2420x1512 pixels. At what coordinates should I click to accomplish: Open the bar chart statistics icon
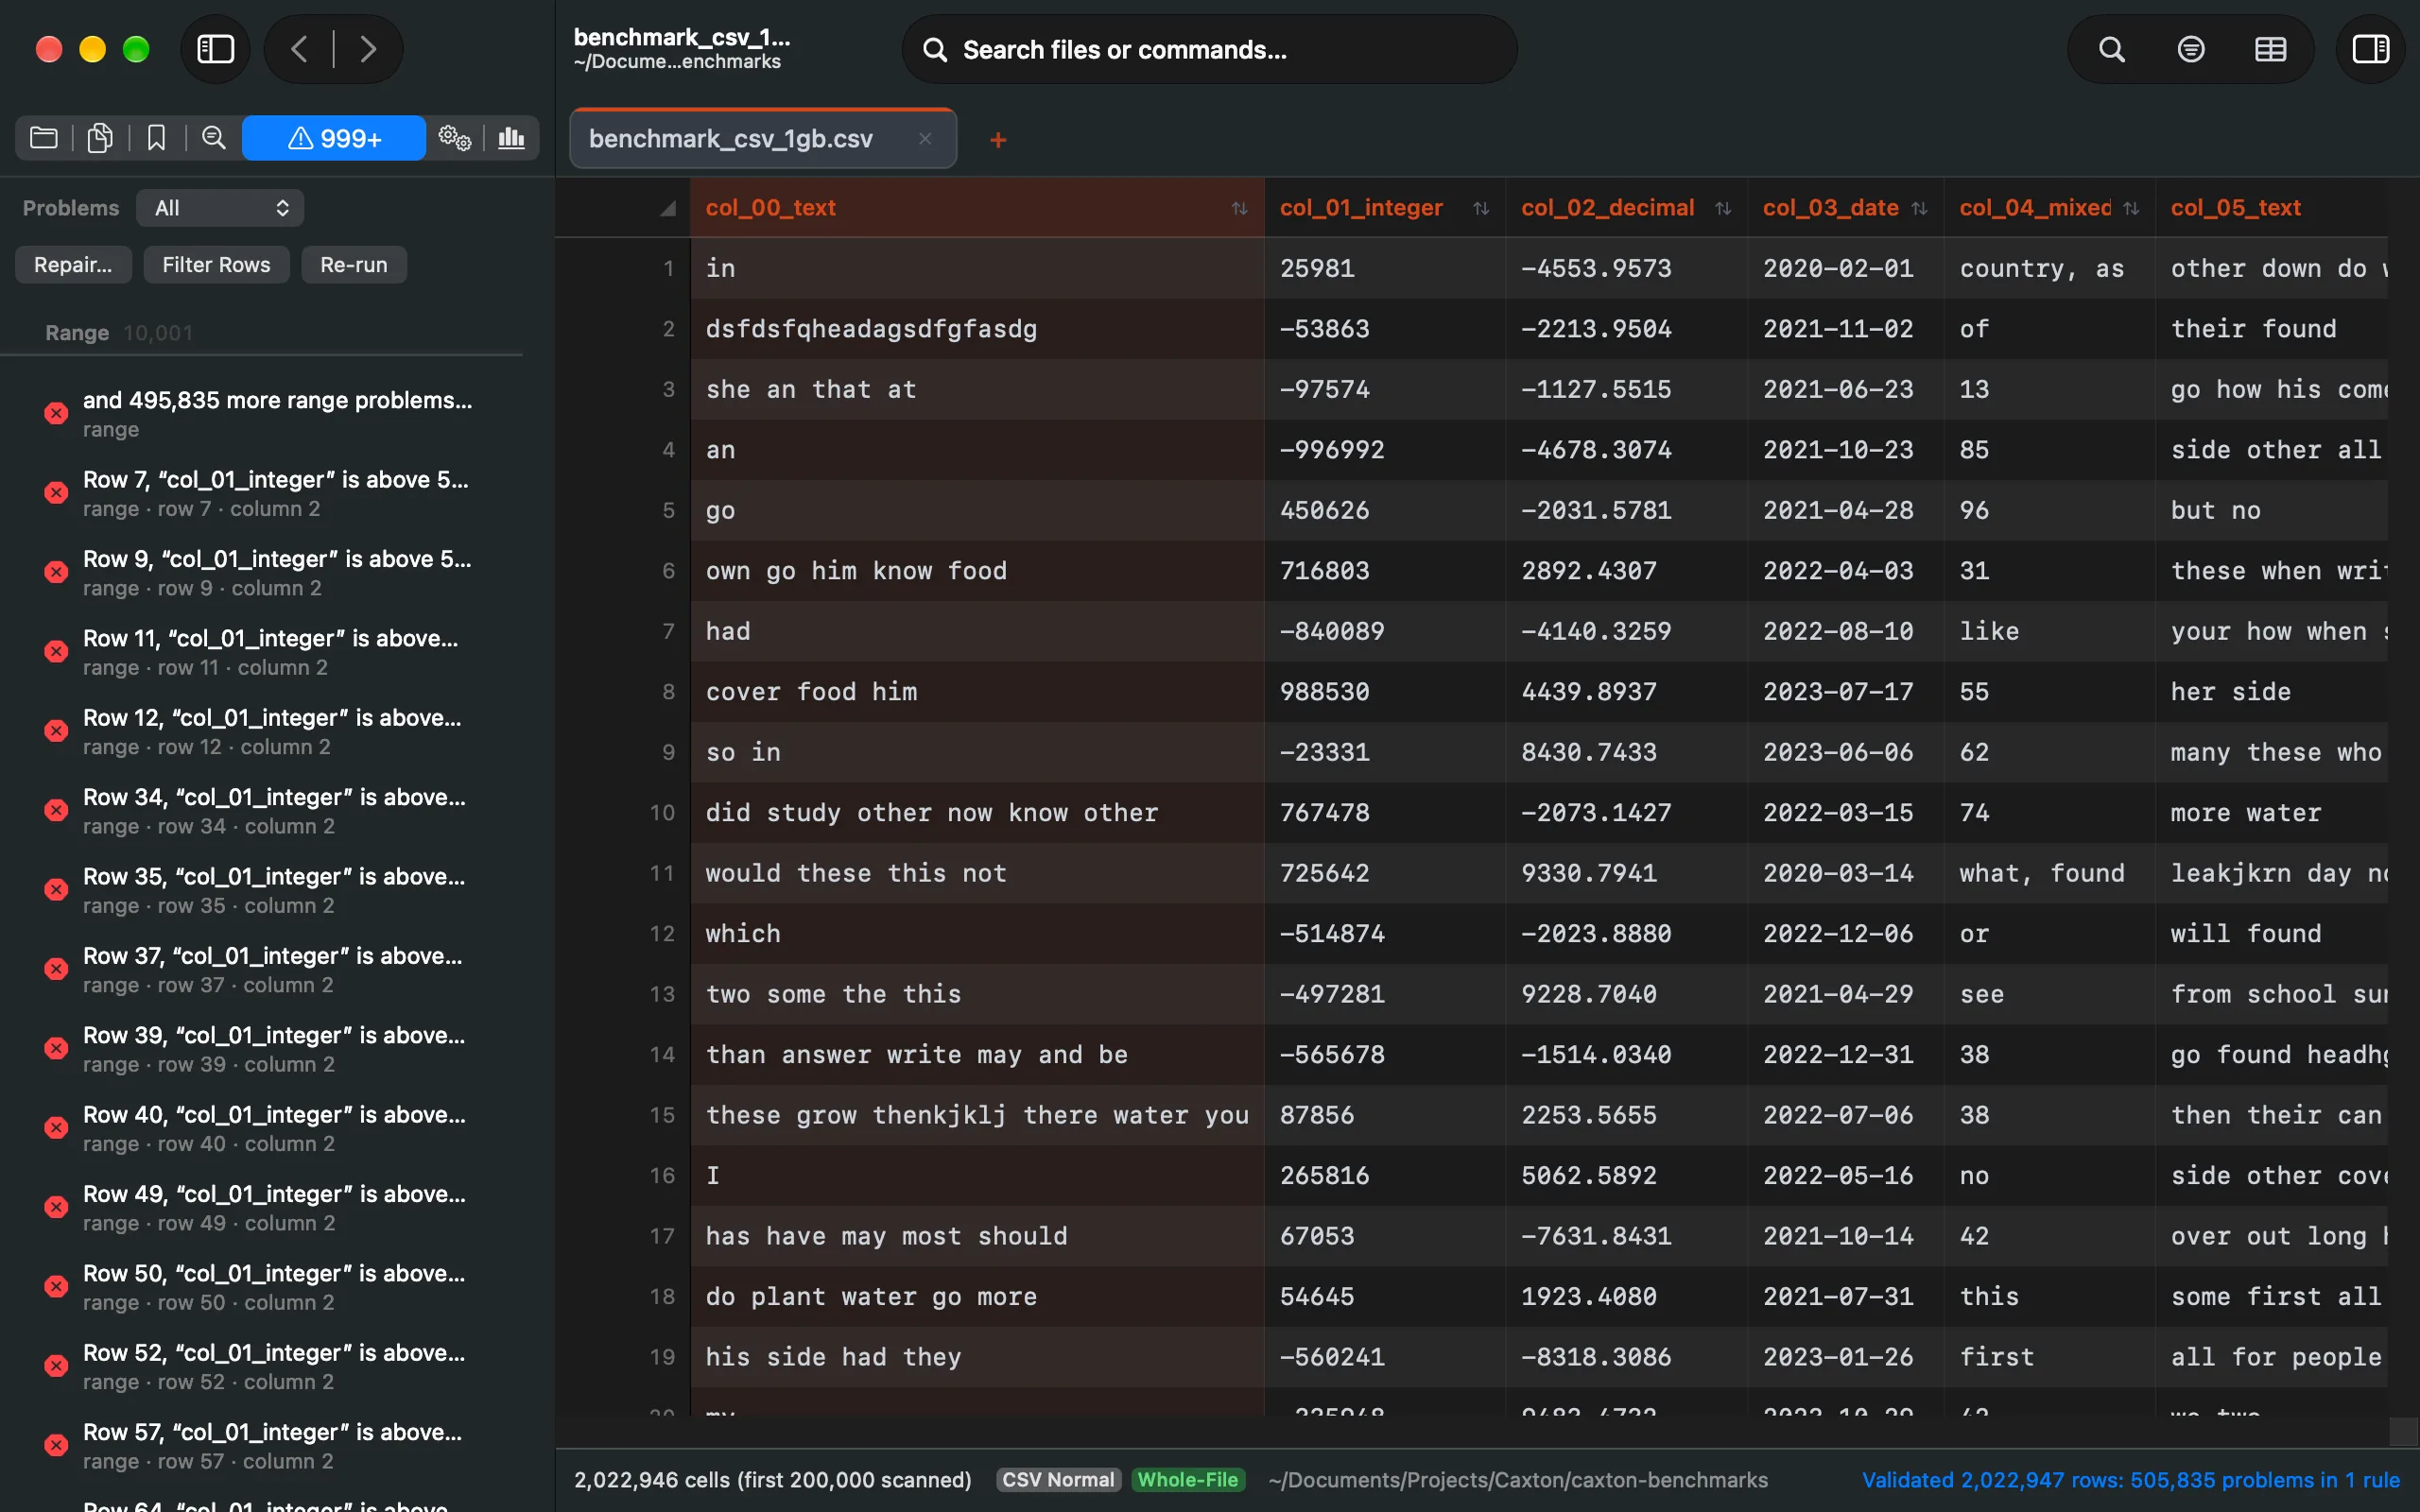coord(511,137)
